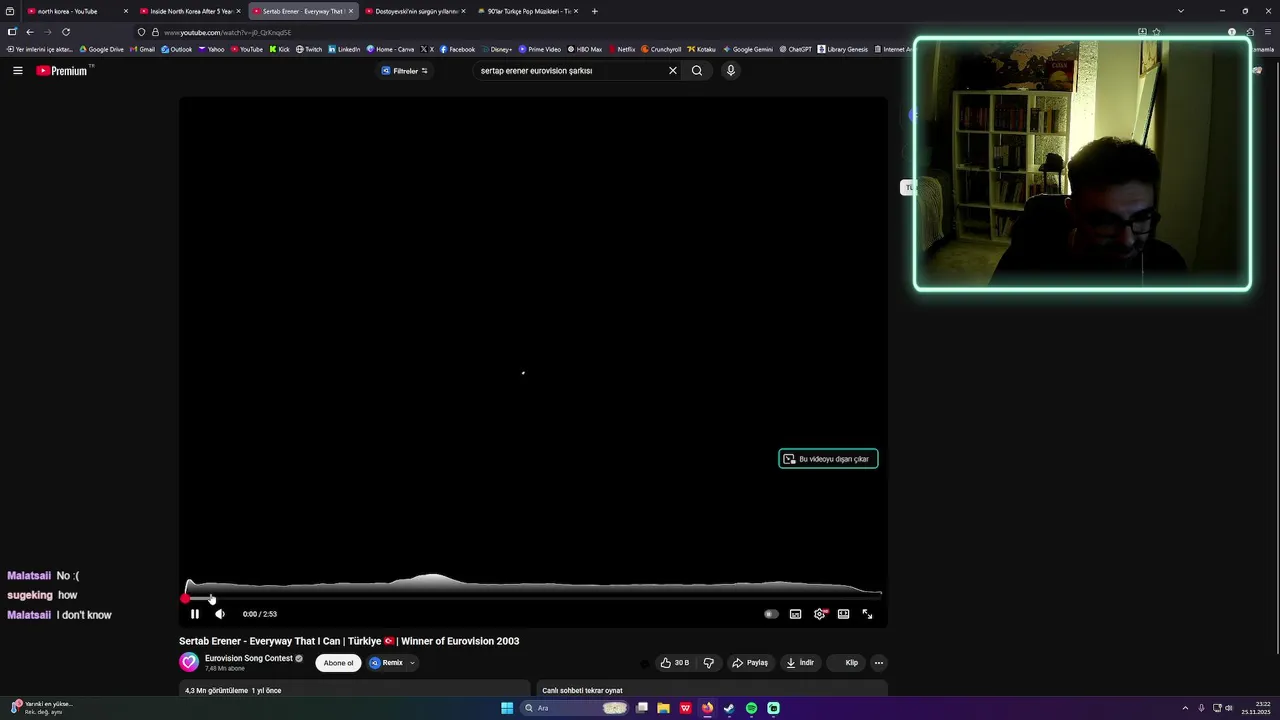Viewport: 1280px width, 720px height.
Task: Open the Google Drive bookmark
Action: tap(102, 49)
